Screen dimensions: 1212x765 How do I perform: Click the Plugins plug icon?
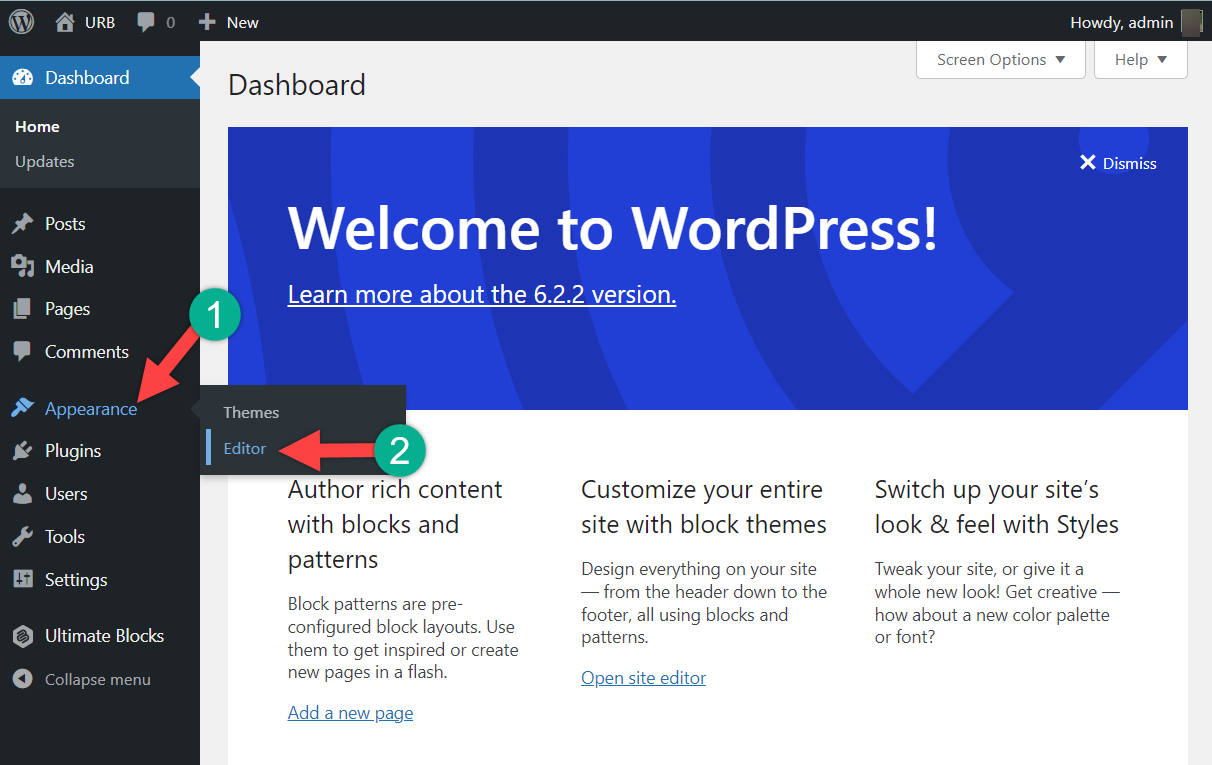[22, 451]
